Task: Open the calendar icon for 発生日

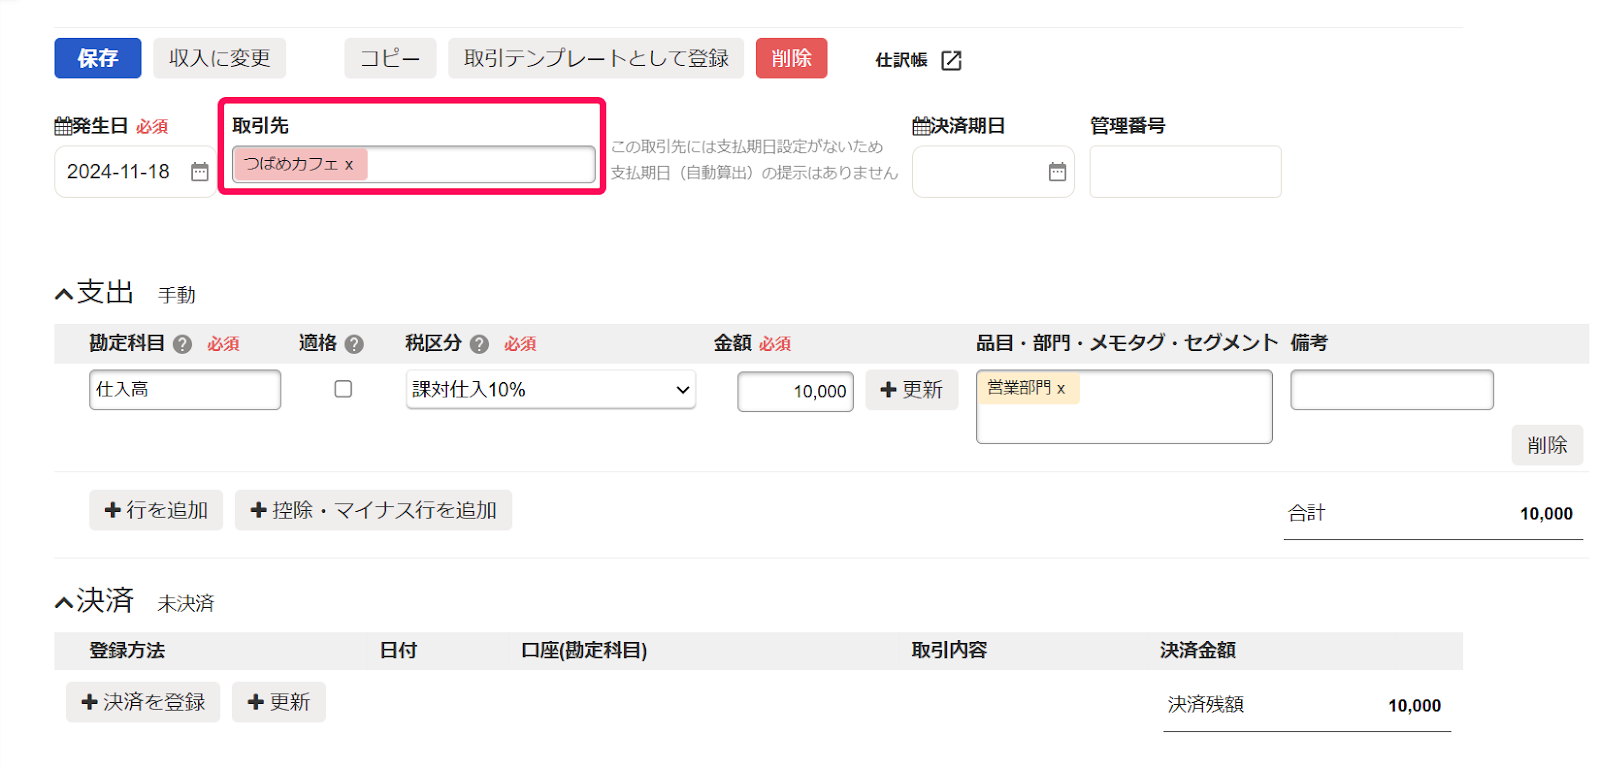Action: pyautogui.click(x=200, y=172)
